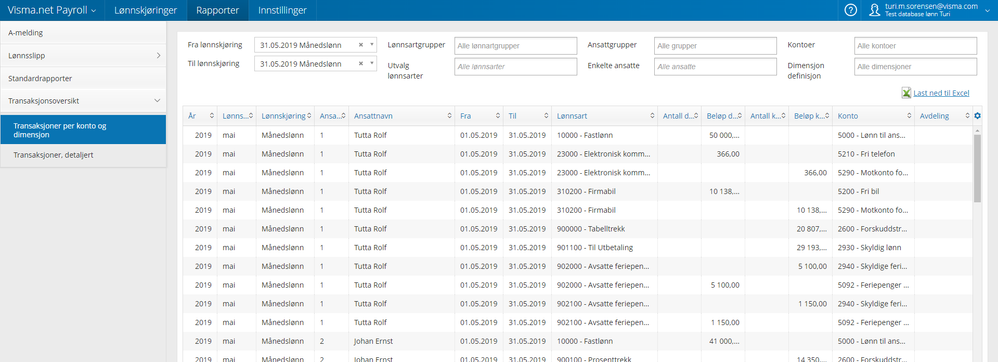Click the table's vertical scrollbar thumb
This screenshot has width=998, height=362.
978,168
